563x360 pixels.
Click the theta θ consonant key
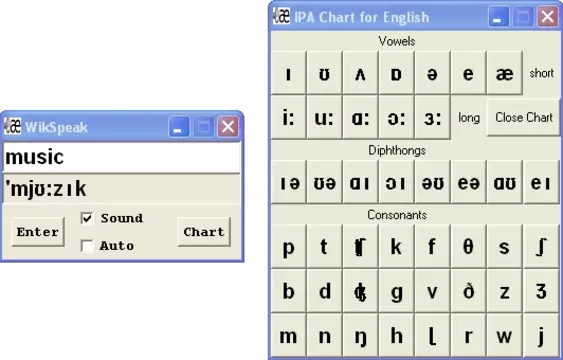(468, 247)
